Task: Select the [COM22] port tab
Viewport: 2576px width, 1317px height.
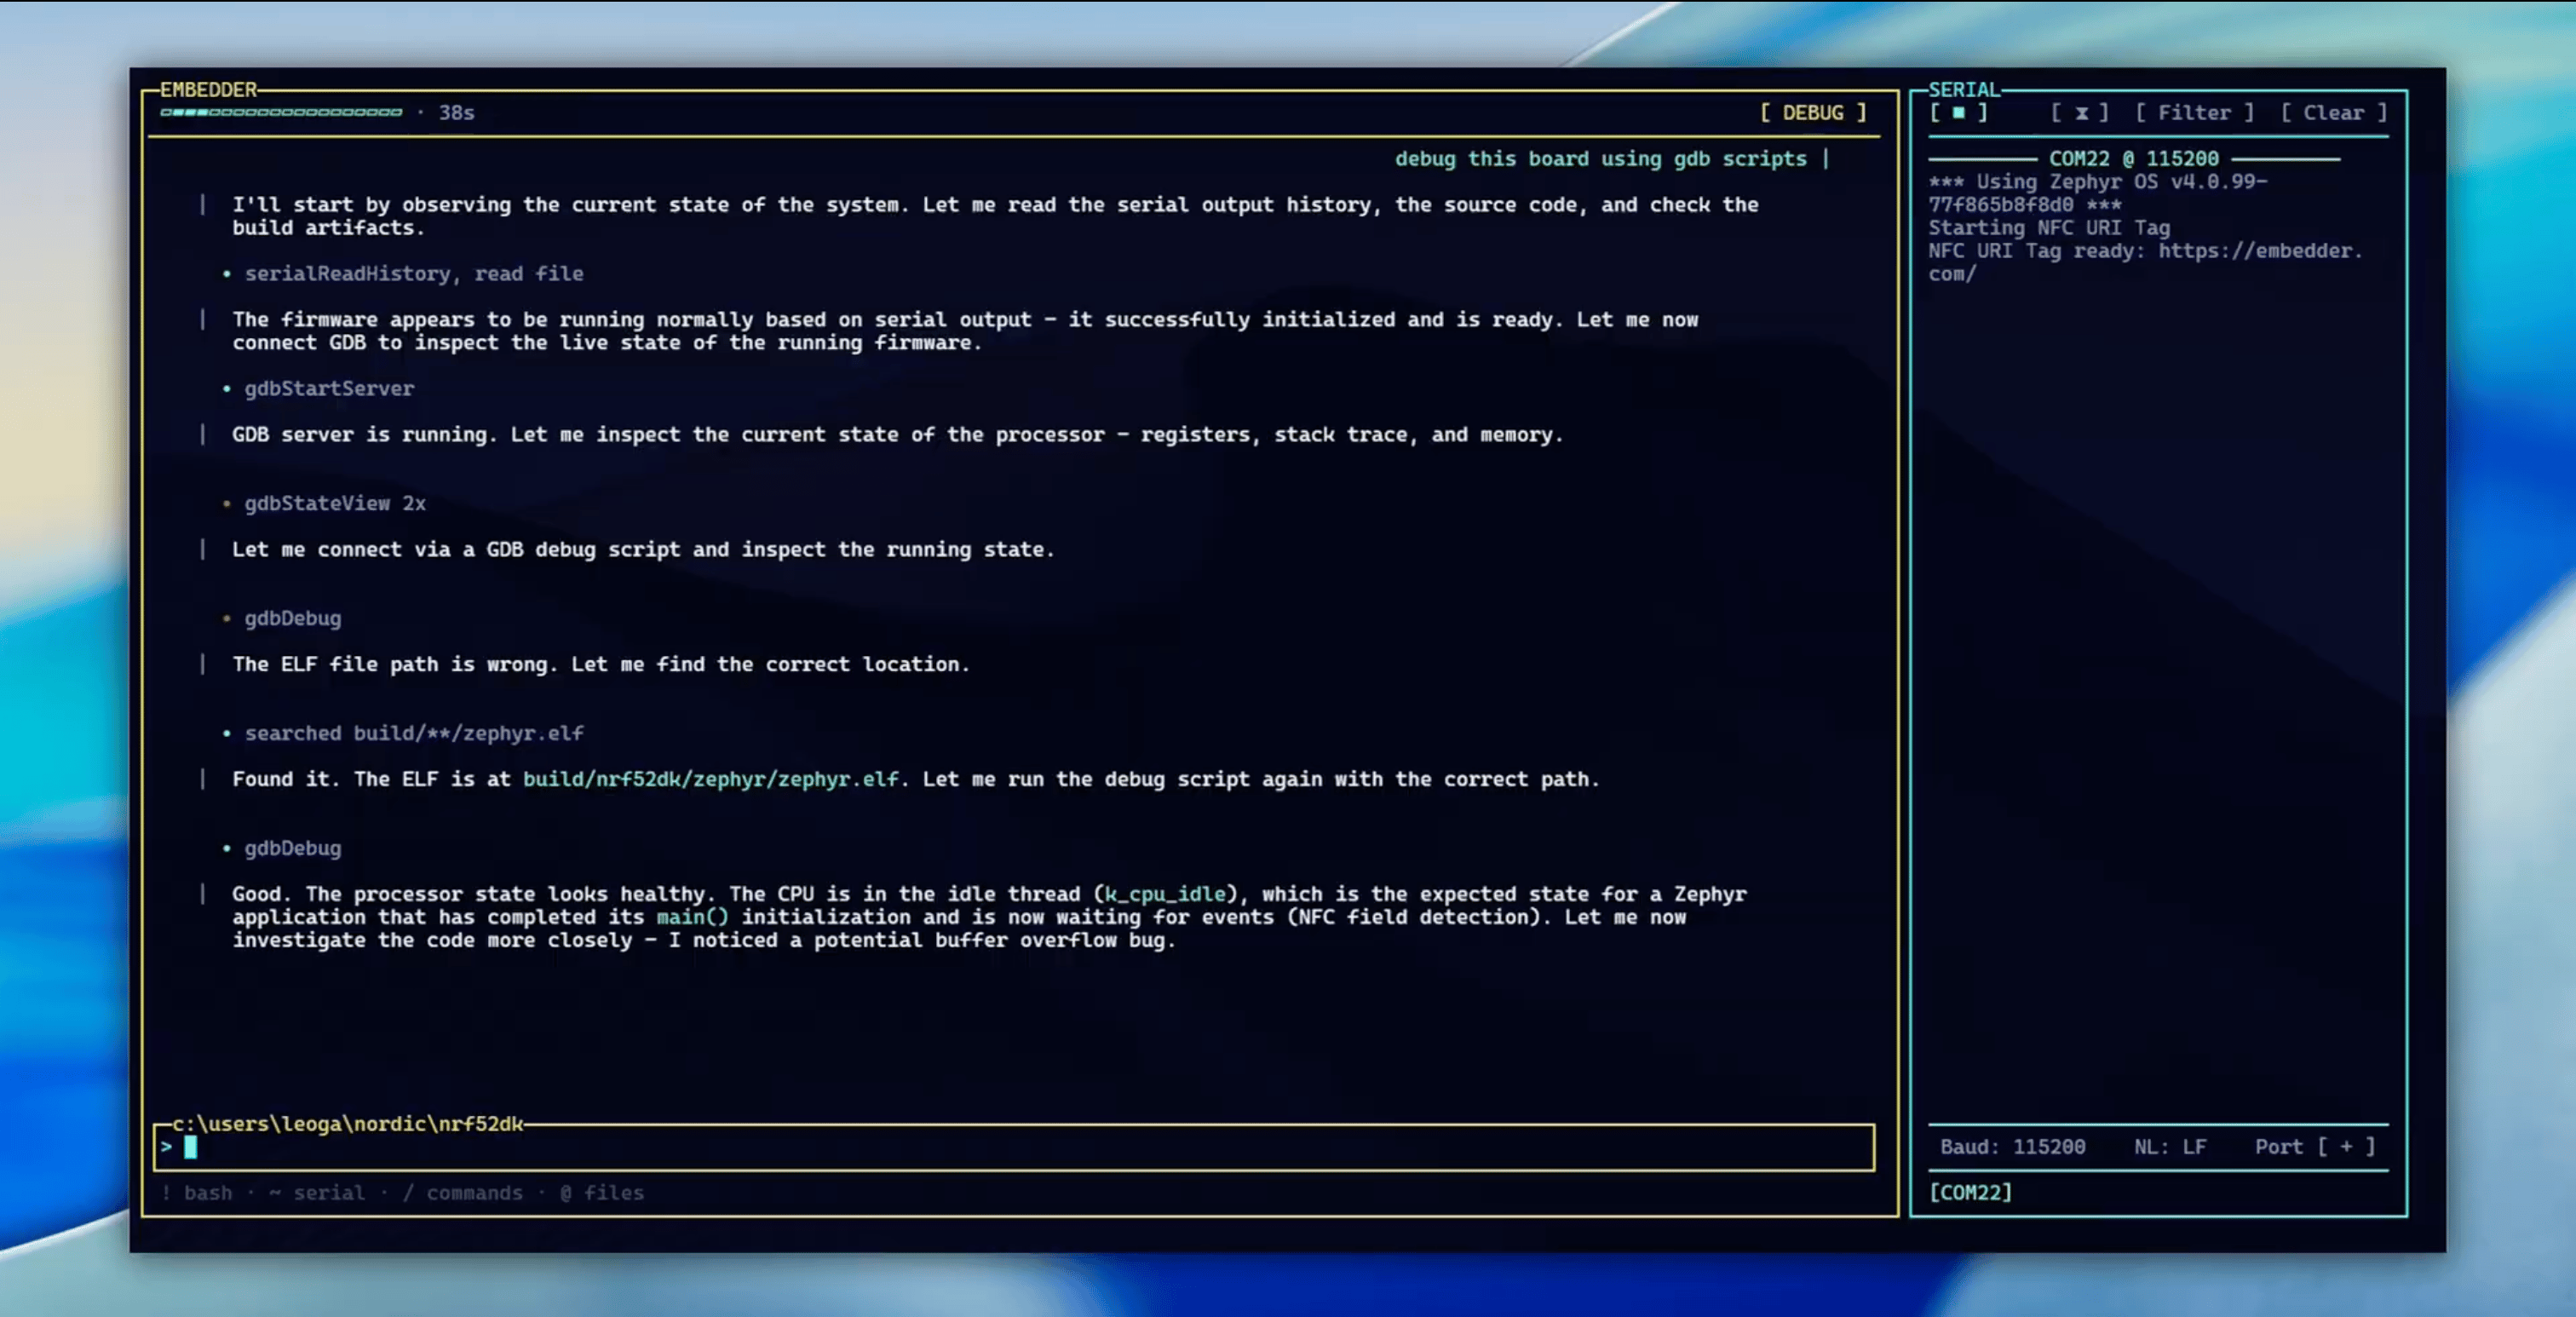Action: tap(1970, 1192)
